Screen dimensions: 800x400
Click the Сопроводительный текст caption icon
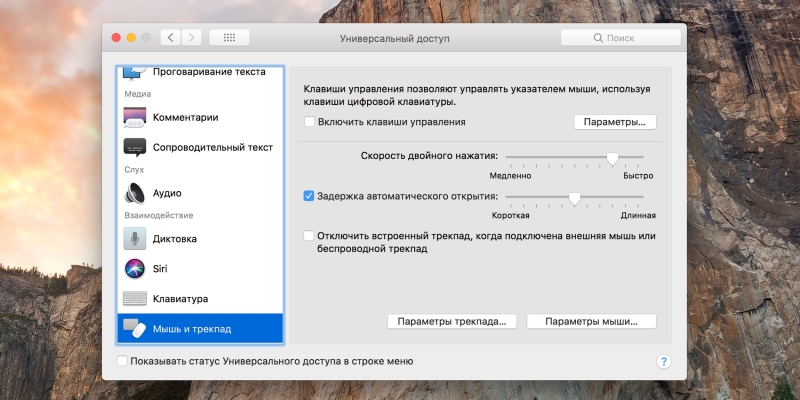135,147
